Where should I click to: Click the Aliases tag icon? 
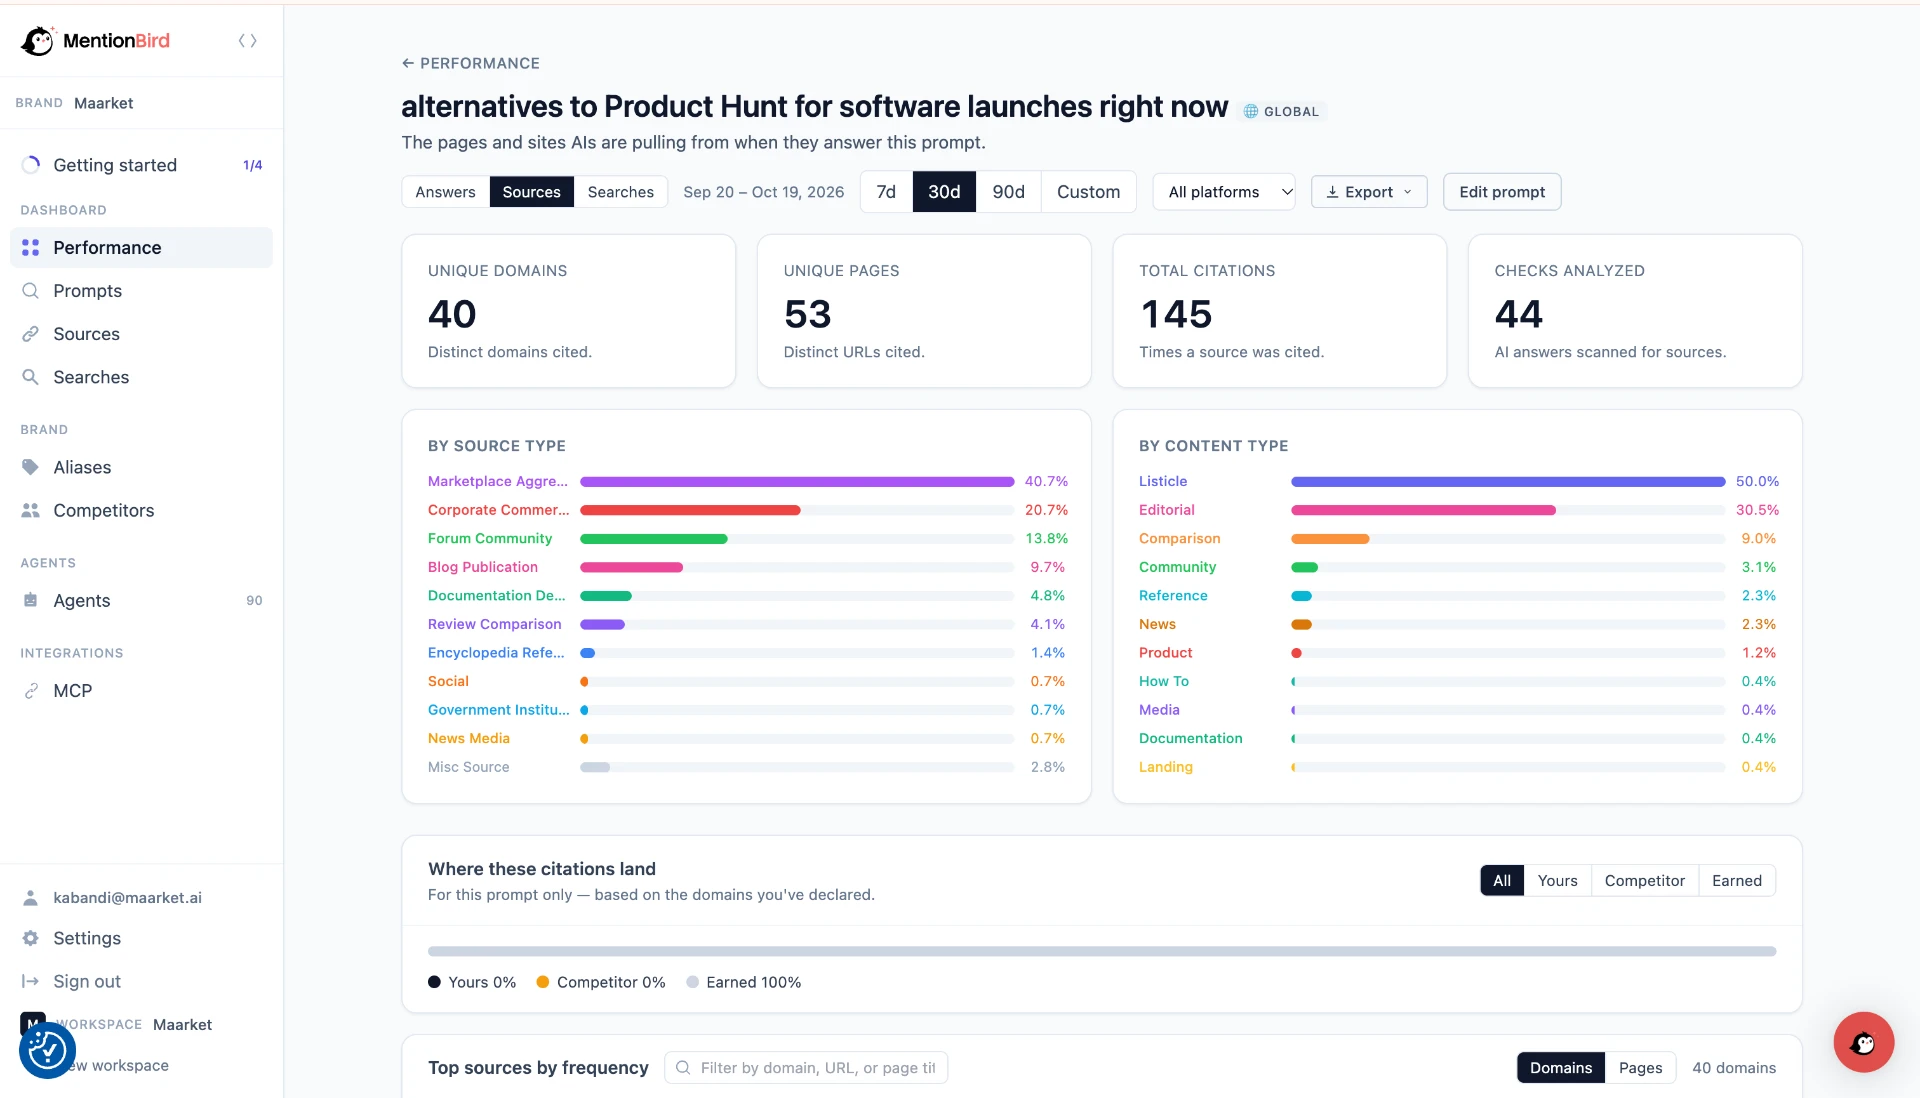[x=31, y=467]
